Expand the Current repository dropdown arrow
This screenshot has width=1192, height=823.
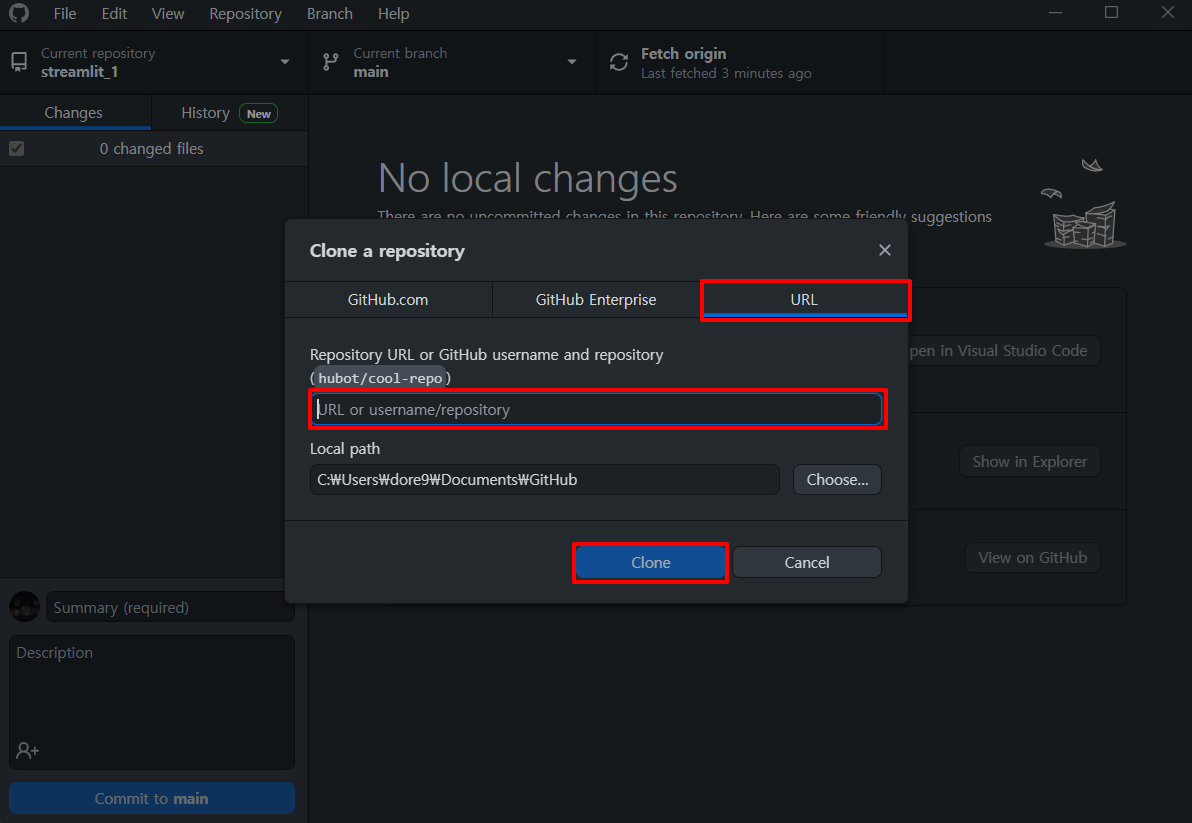pos(285,62)
